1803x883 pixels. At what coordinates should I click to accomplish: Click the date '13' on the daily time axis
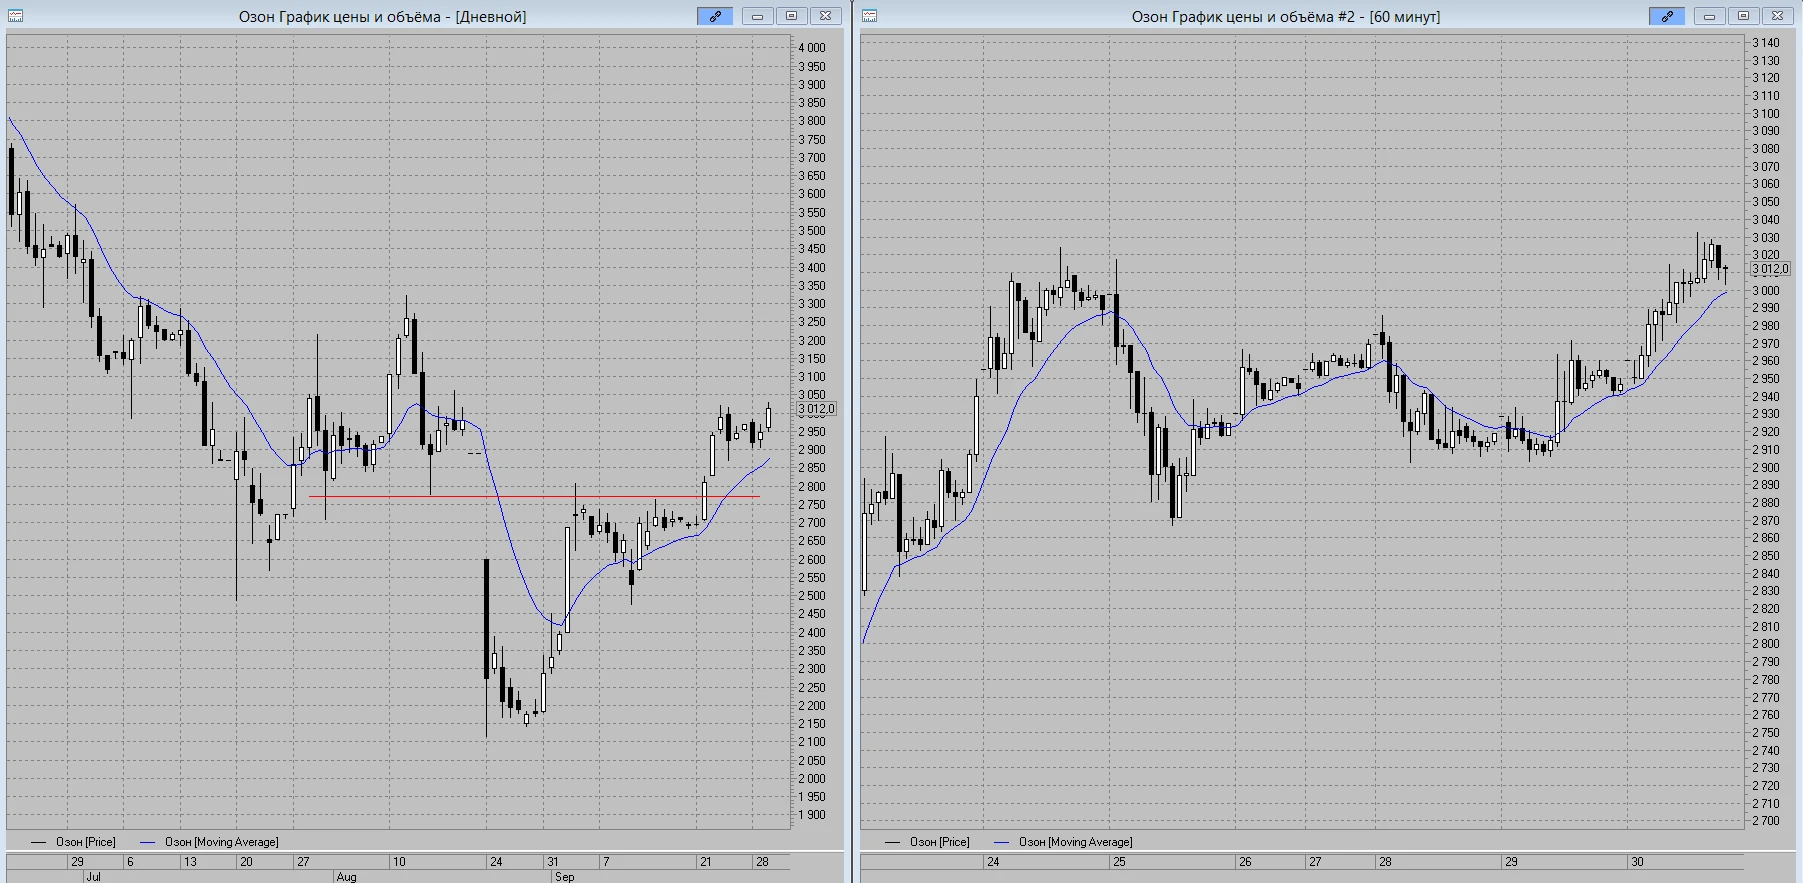coord(190,861)
